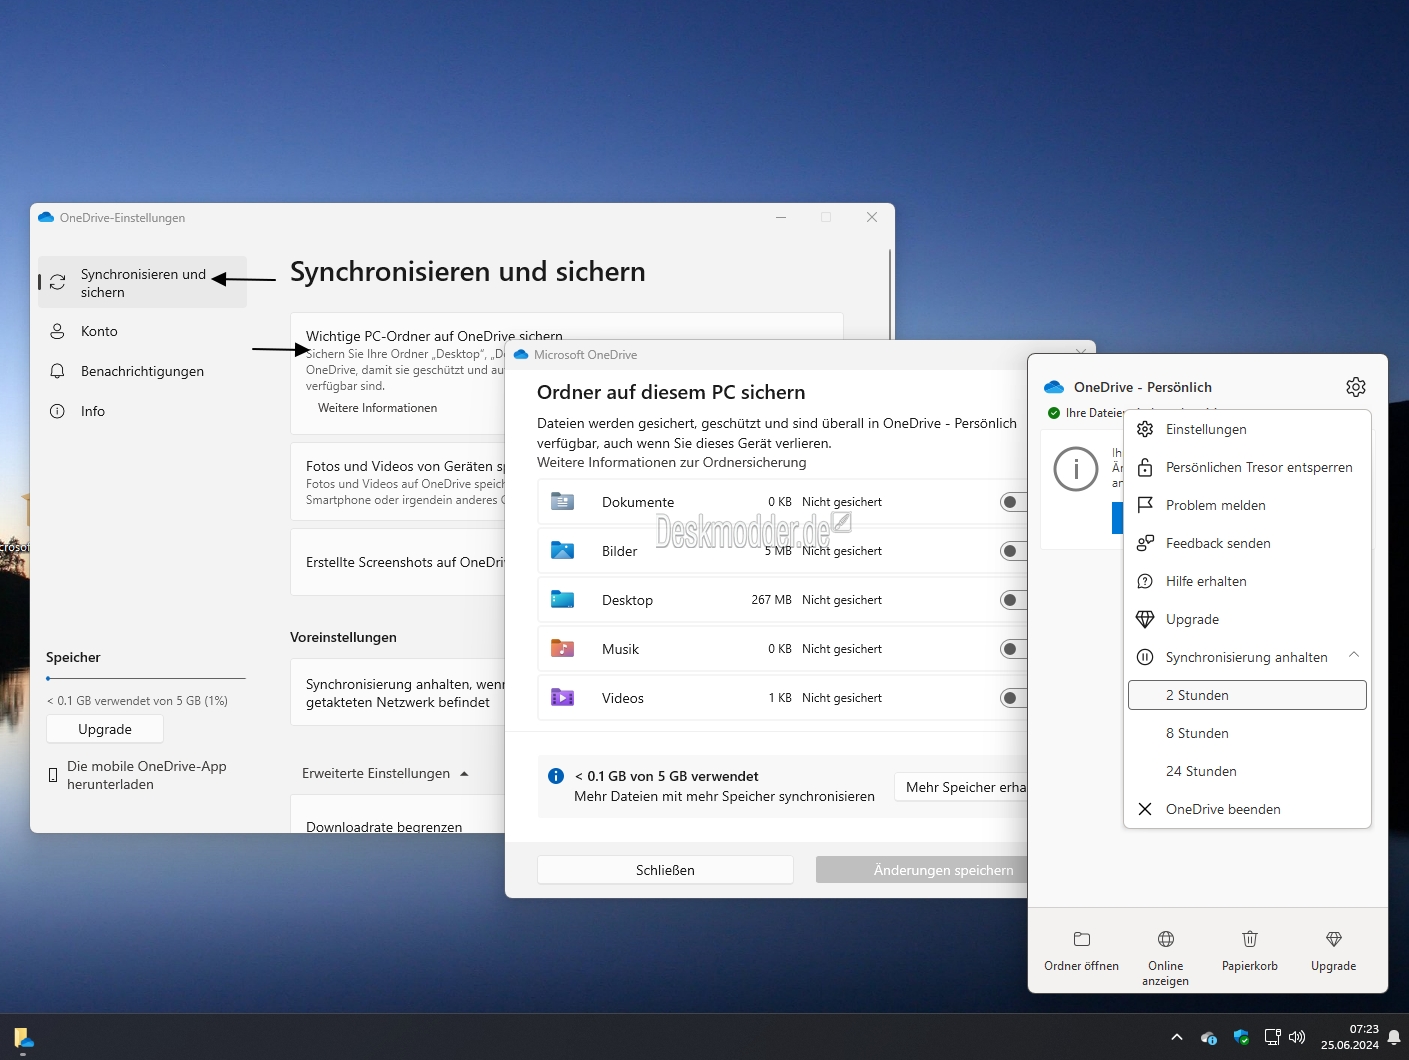Click the Windows Security shield tray icon
This screenshot has height=1060, width=1409.
click(1241, 1037)
